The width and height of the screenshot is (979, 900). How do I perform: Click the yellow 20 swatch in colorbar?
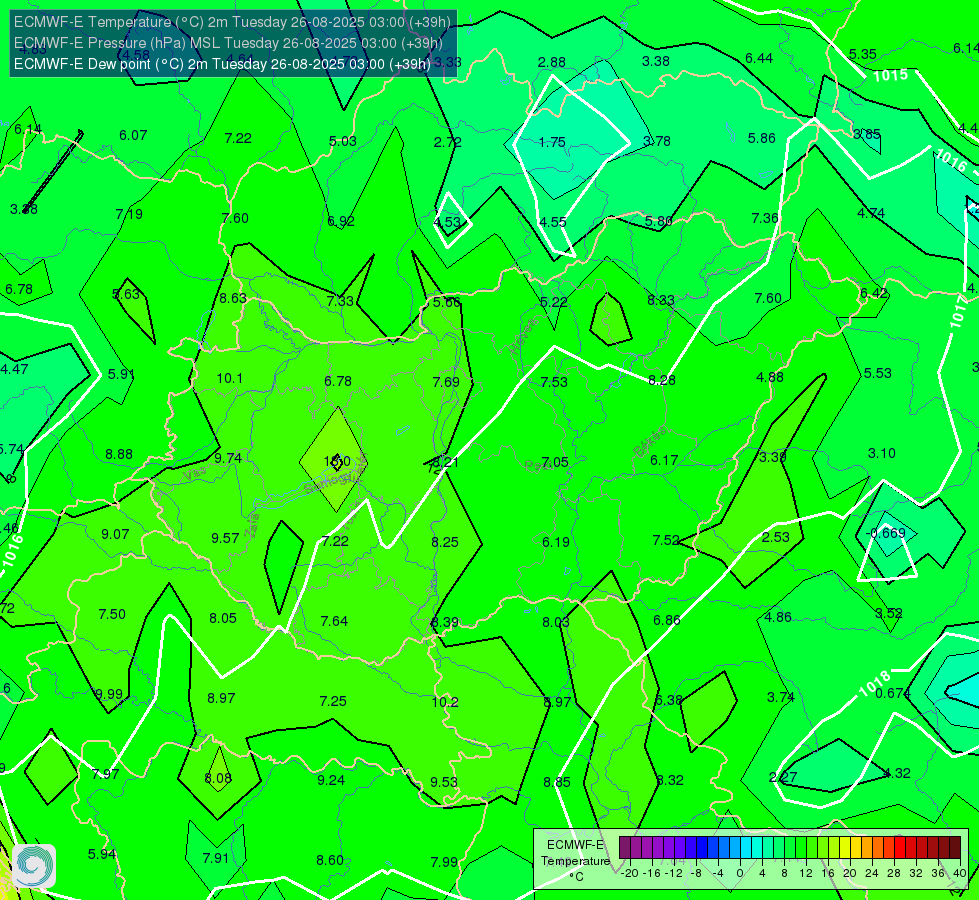click(845, 848)
